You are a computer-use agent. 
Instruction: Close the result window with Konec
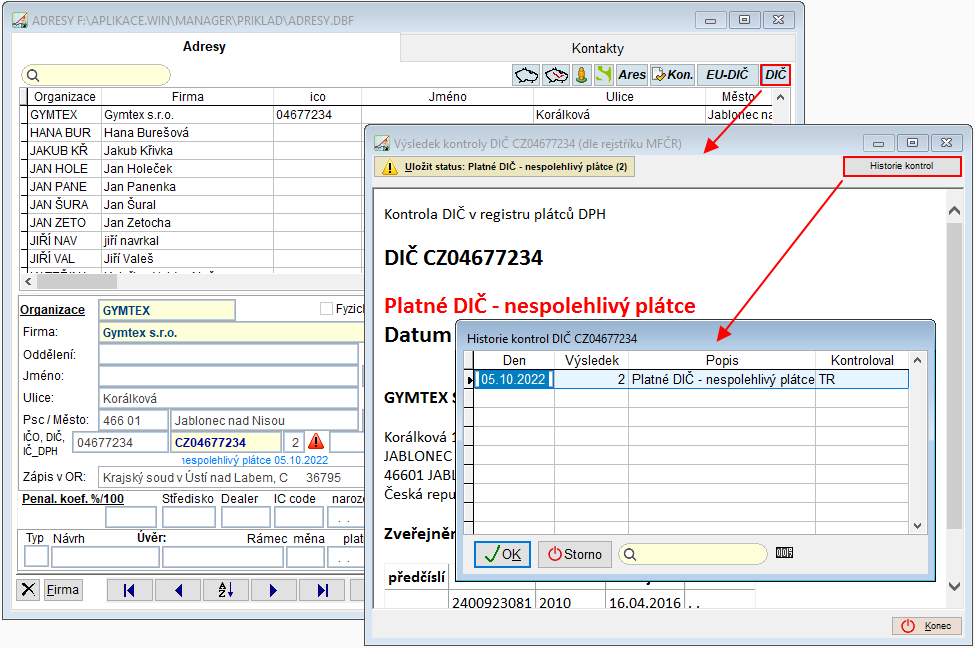[x=926, y=626]
